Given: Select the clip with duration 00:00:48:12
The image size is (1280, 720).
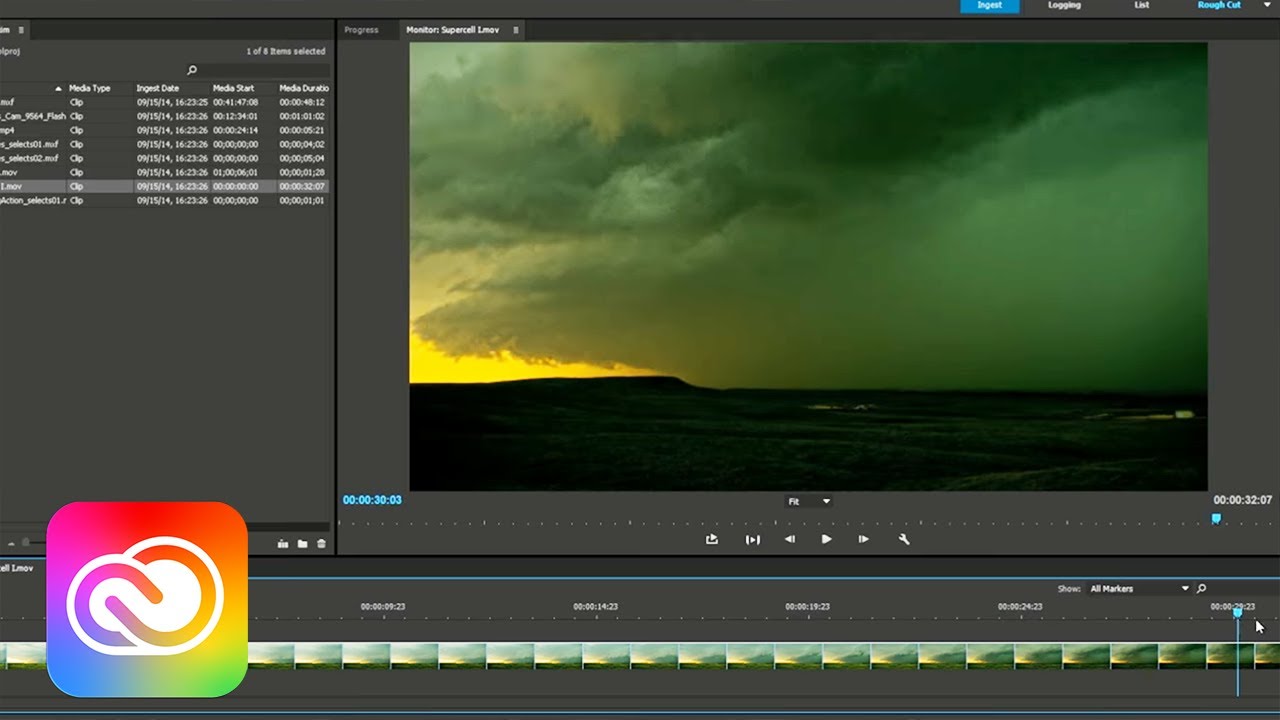Looking at the screenshot, I should [x=164, y=102].
